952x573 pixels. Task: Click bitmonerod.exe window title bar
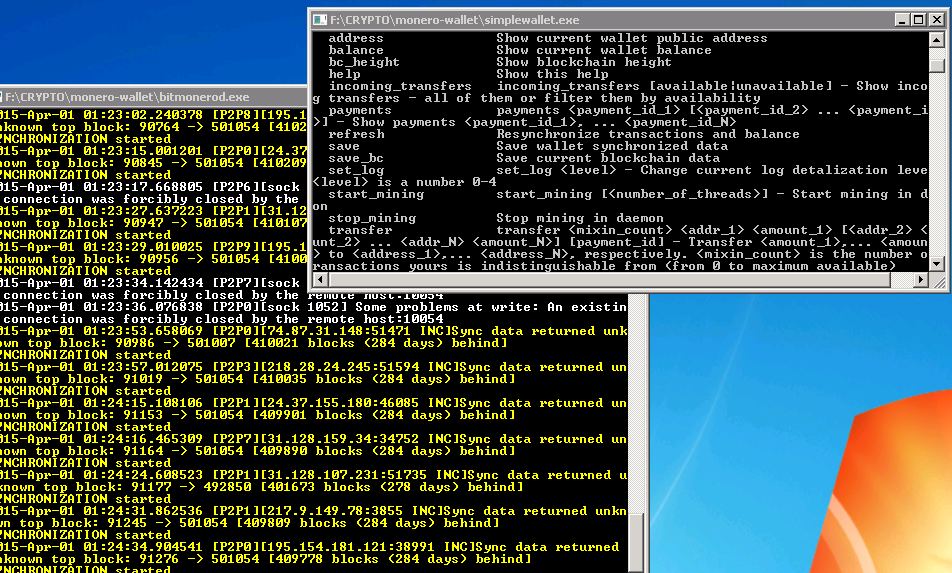[154, 97]
